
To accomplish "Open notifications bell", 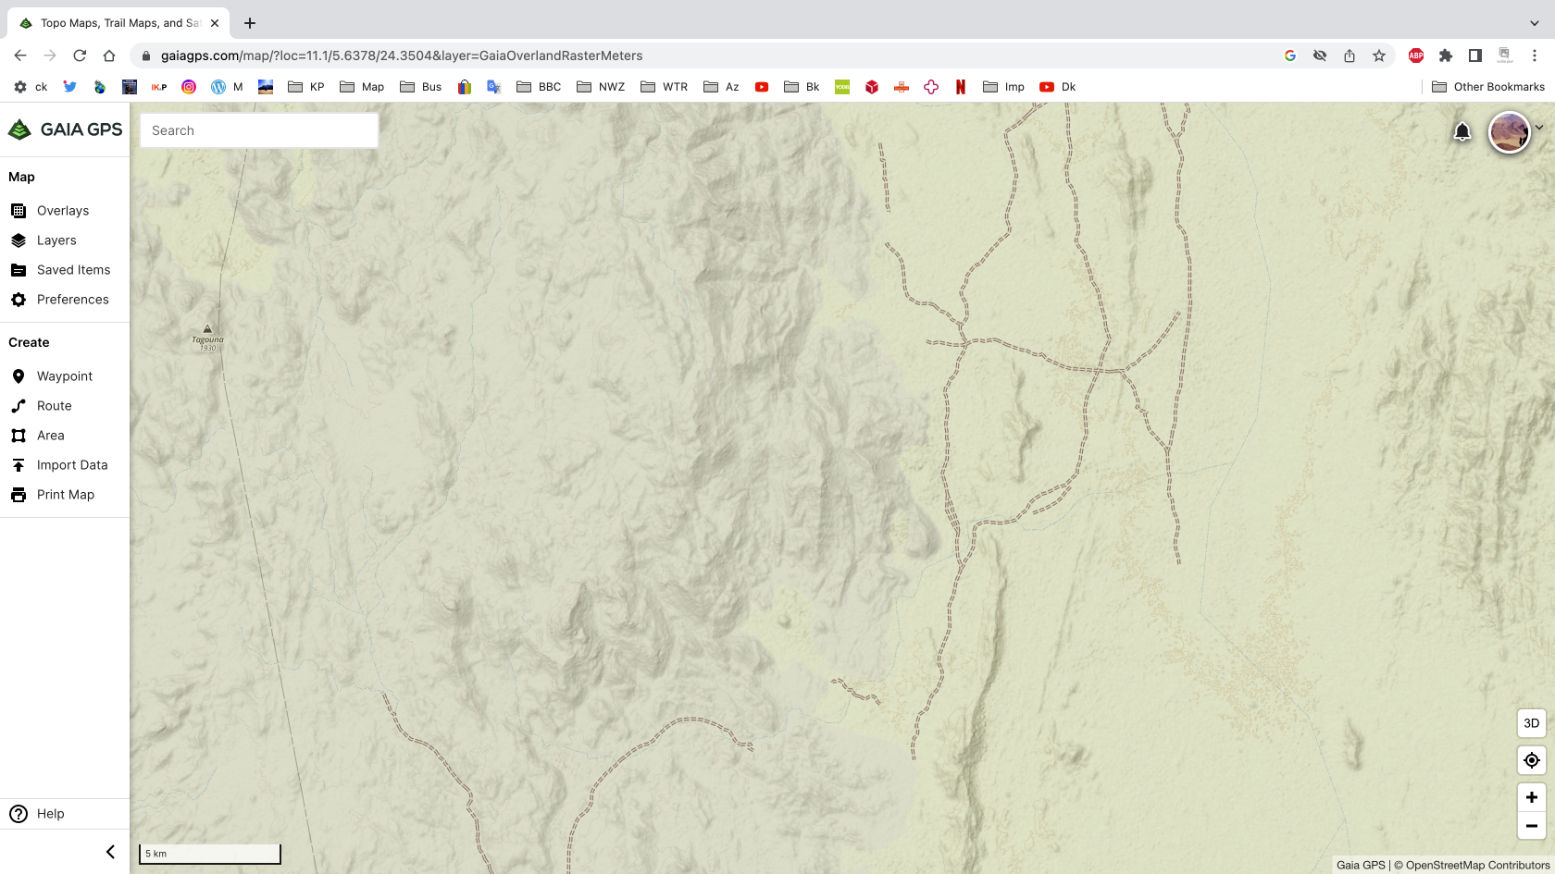I will click(x=1462, y=132).
